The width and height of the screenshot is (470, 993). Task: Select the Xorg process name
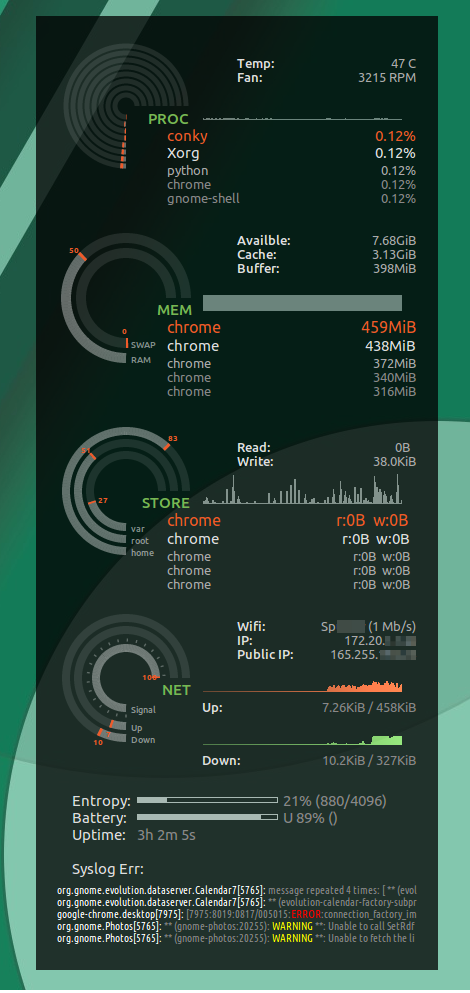pos(183,153)
